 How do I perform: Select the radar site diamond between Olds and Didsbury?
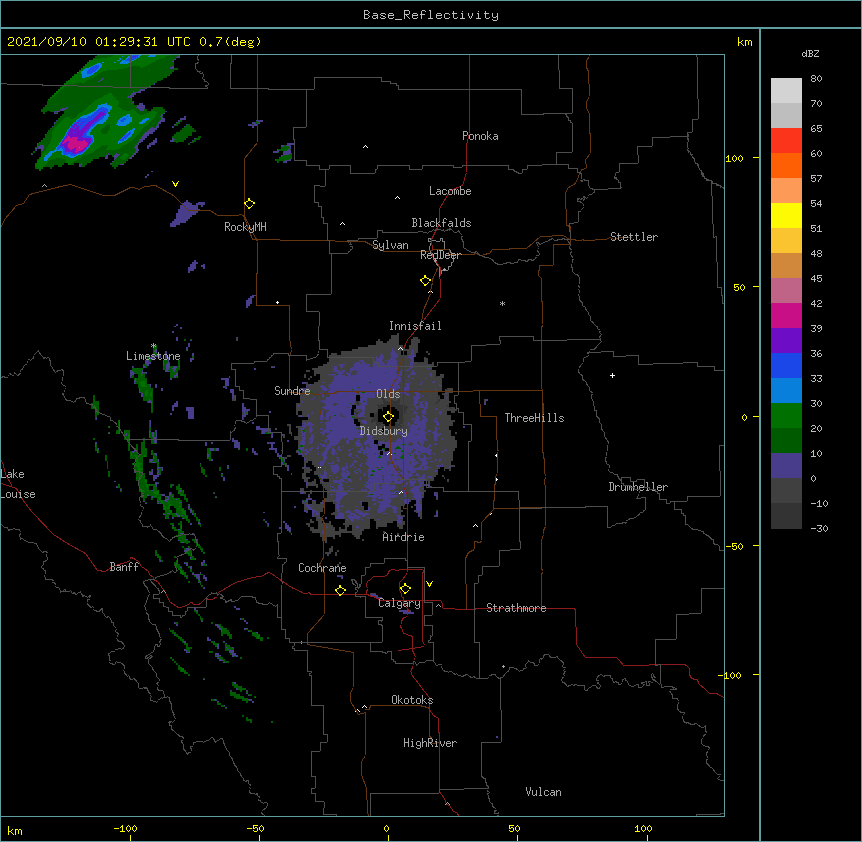coord(388,417)
